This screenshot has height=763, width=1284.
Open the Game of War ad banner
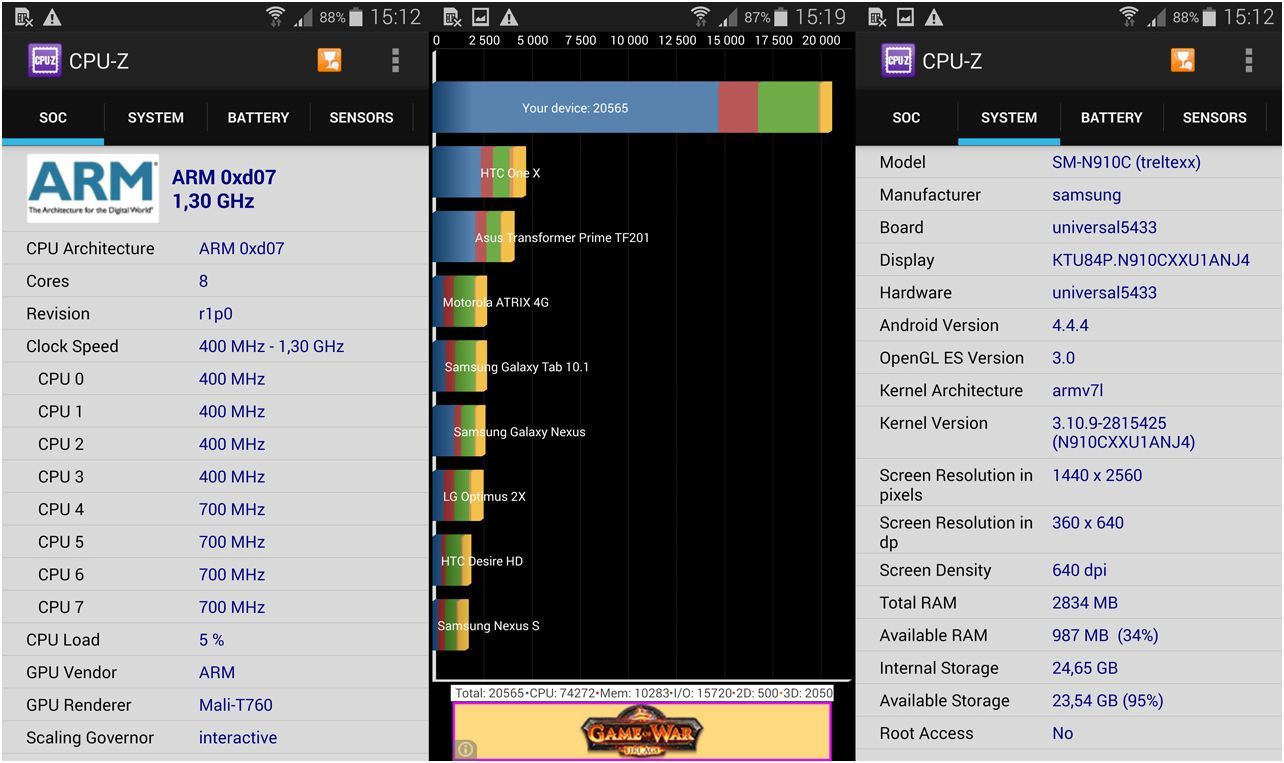[x=641, y=732]
